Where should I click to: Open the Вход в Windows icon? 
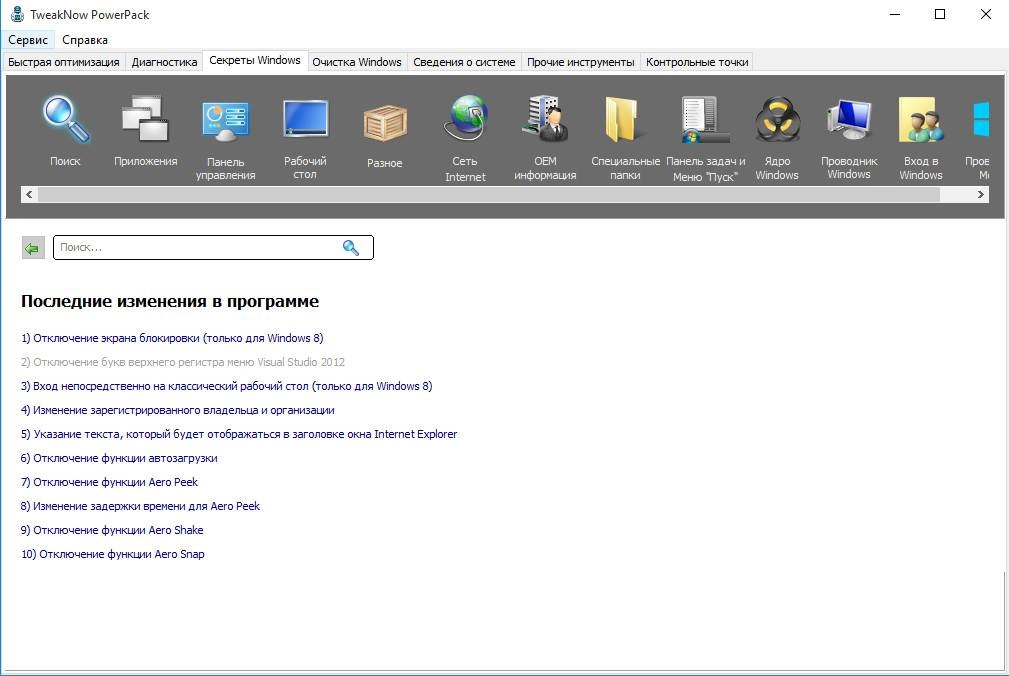click(x=921, y=120)
